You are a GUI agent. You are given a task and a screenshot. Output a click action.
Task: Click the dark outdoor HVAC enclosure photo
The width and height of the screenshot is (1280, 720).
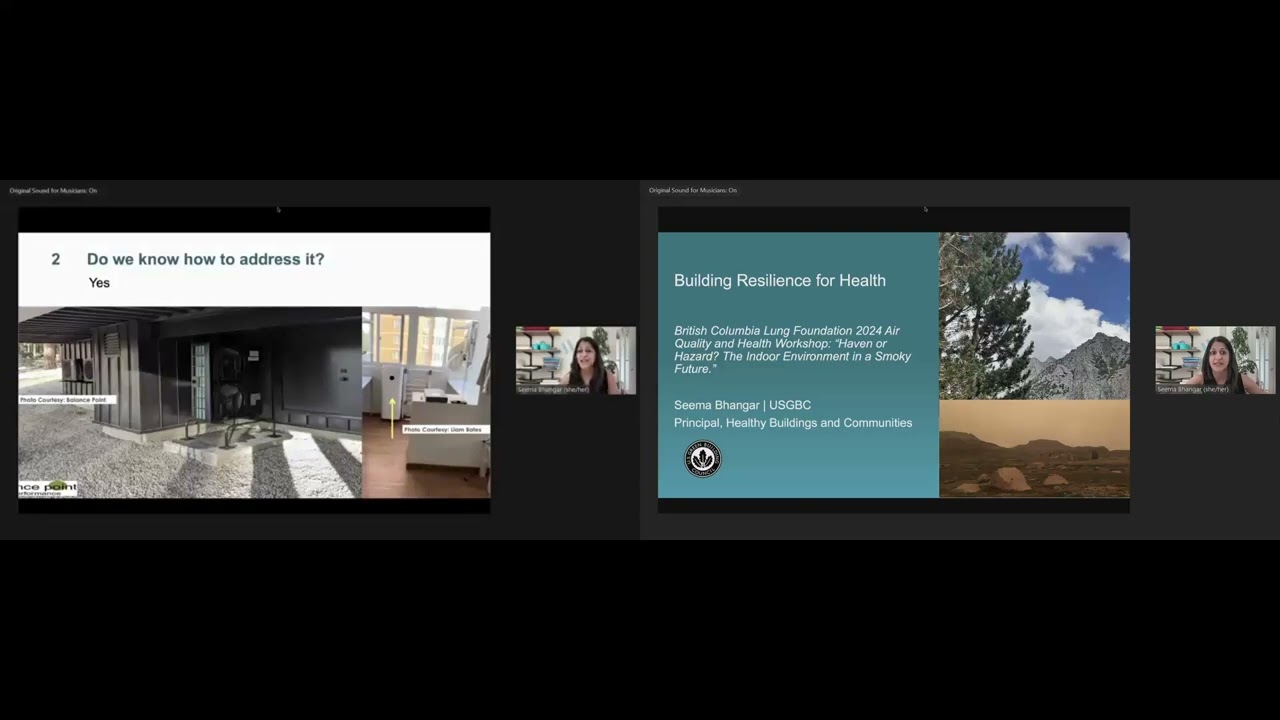coord(190,402)
